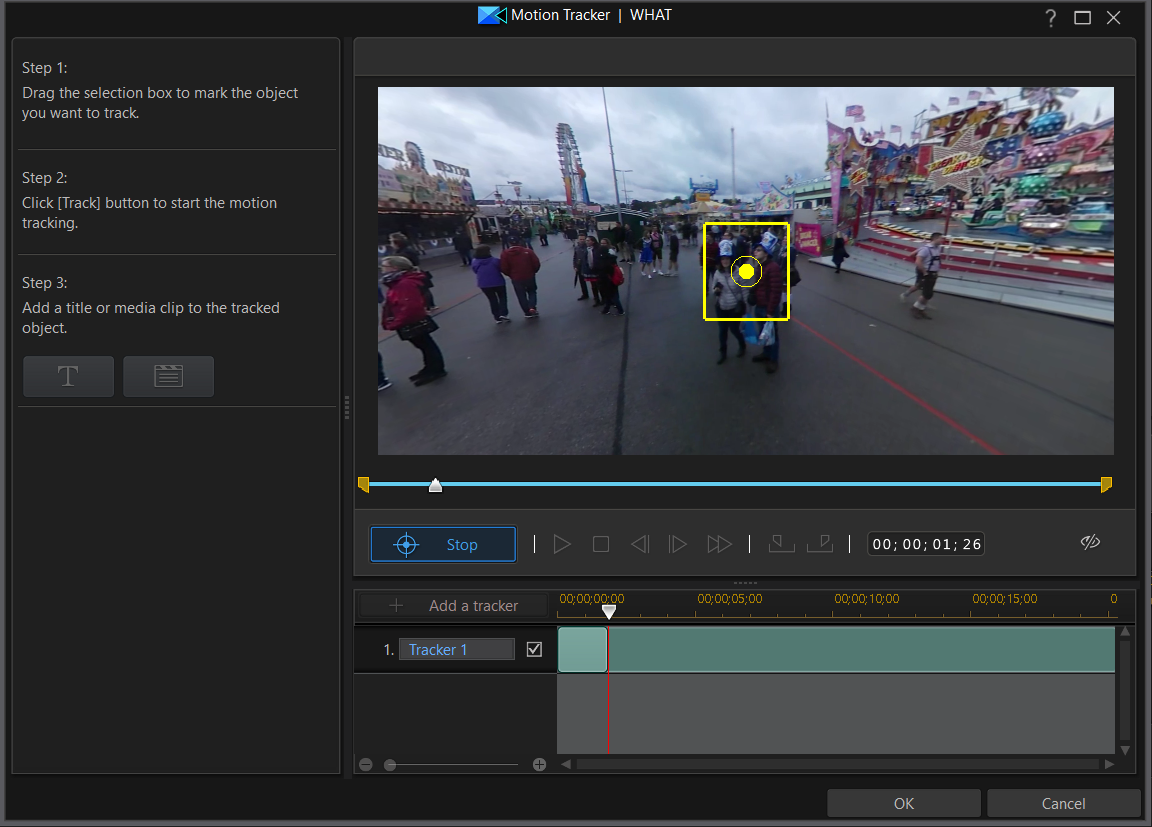Toggle the Tracker 1 enabled checkbox
1152x827 pixels.
pos(534,649)
